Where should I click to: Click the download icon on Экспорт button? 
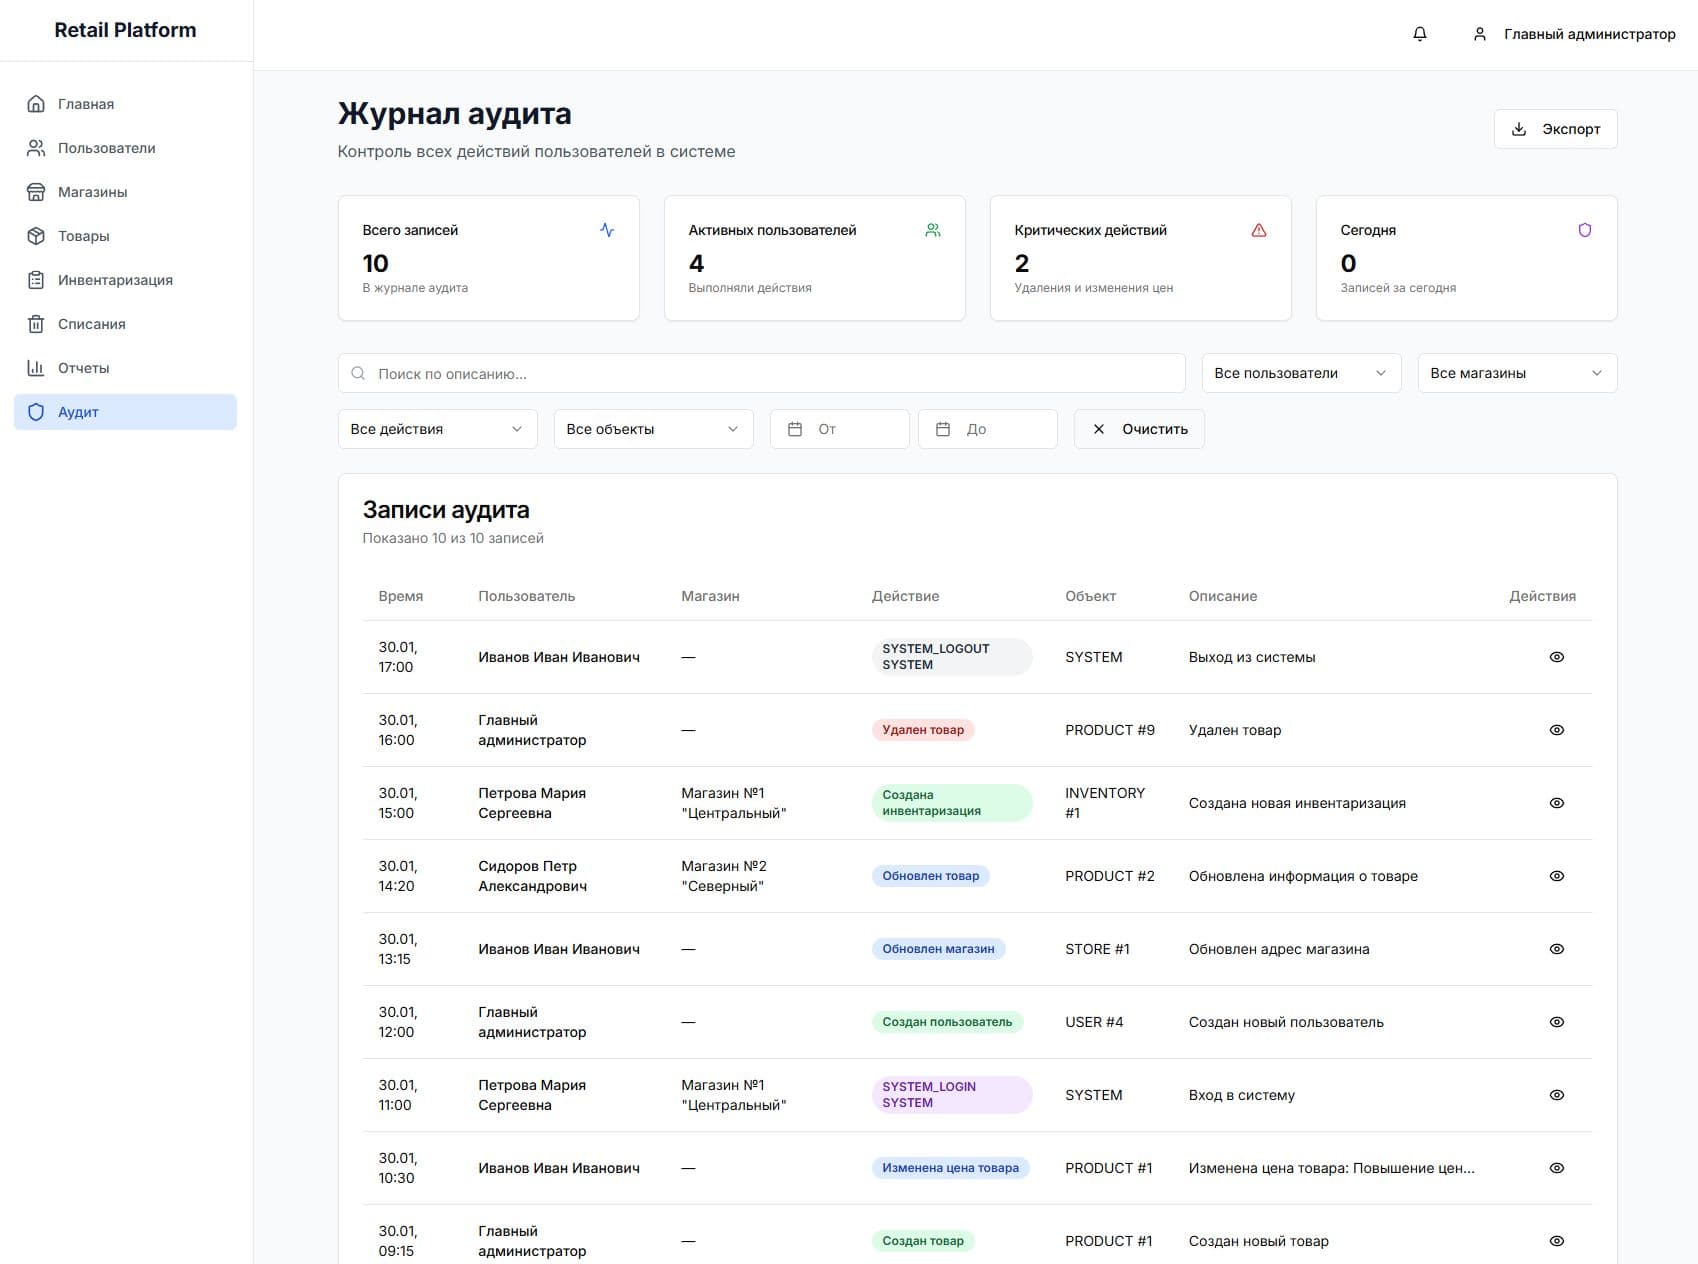pos(1518,129)
